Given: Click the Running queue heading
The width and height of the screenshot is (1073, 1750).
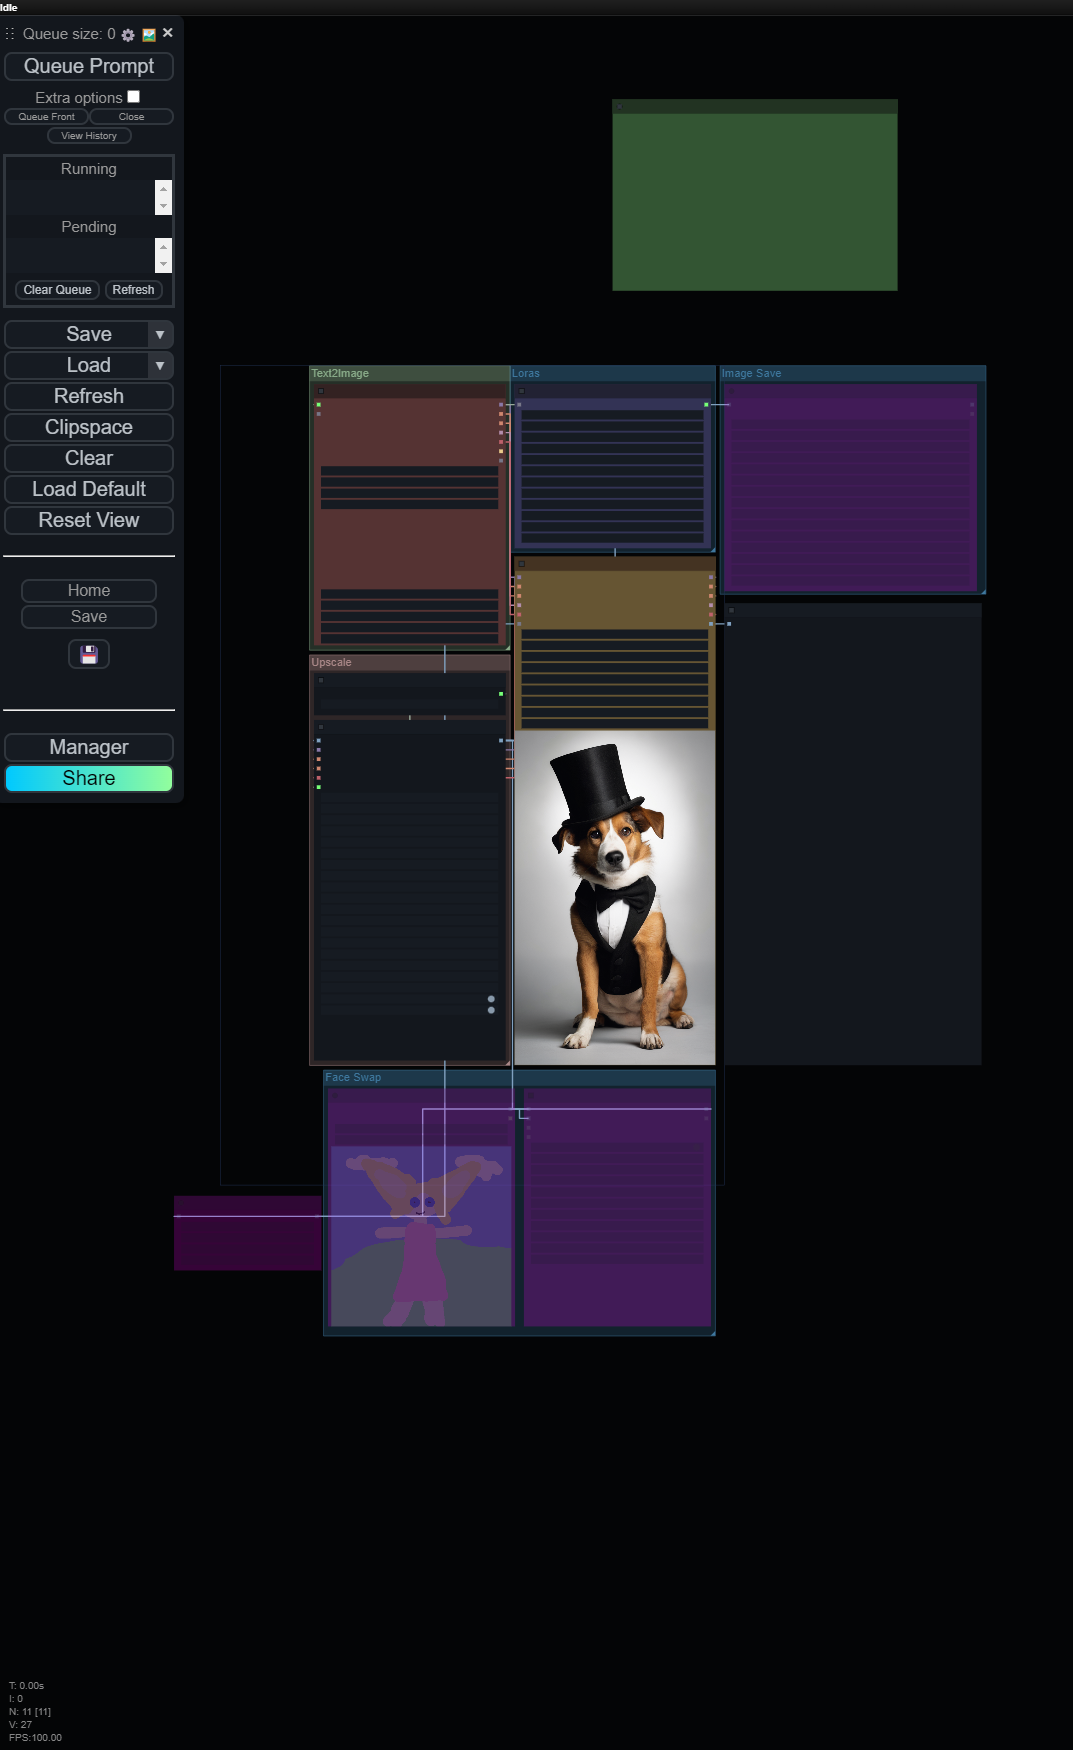Looking at the screenshot, I should click(x=89, y=169).
